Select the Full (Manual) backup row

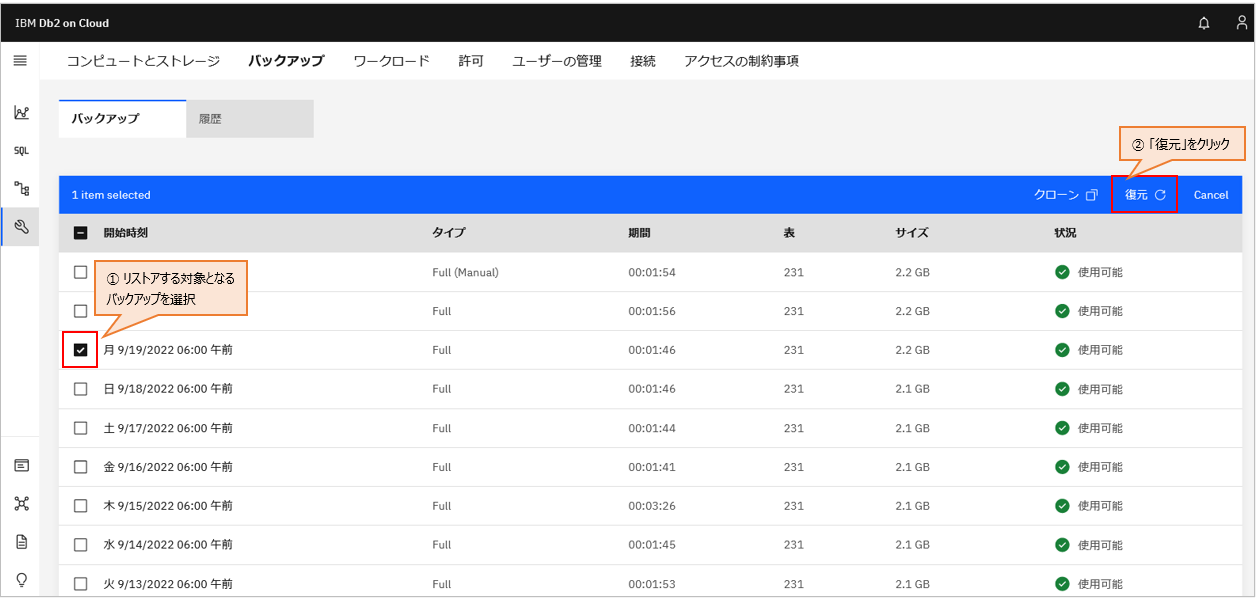click(x=80, y=272)
